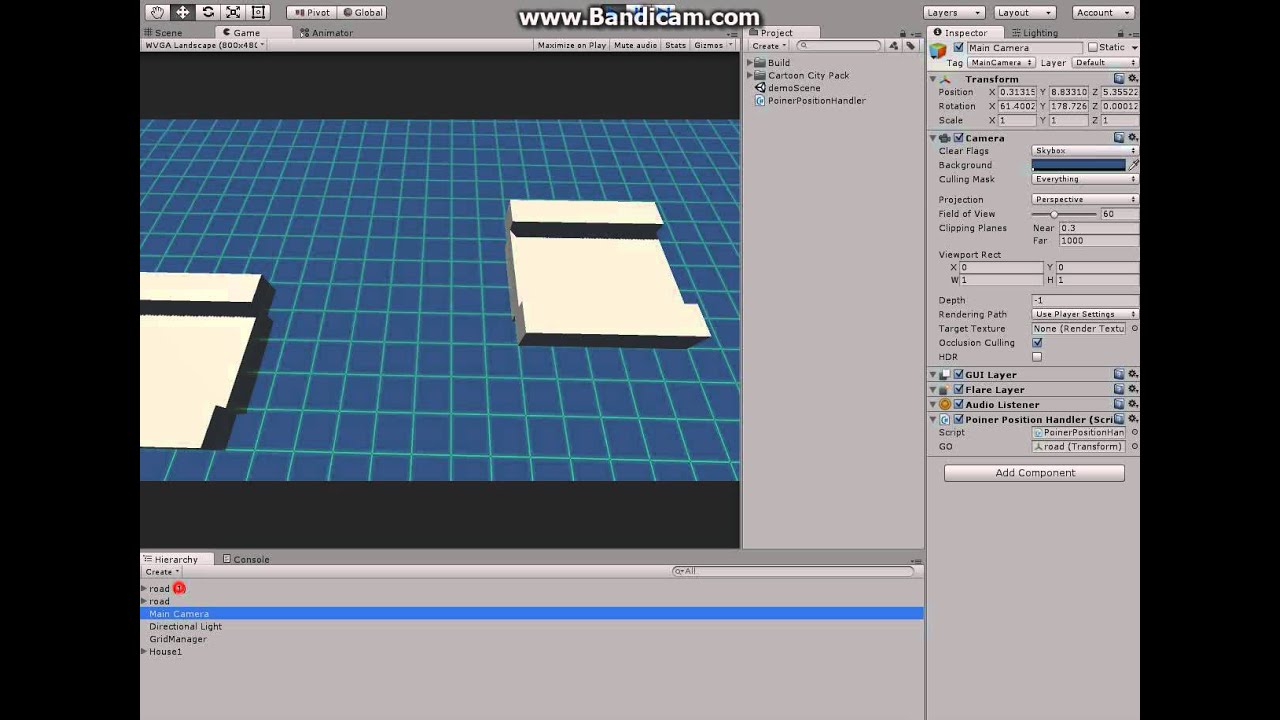Open the Layer dropdown Default
This screenshot has width=1280, height=720.
click(x=1104, y=62)
